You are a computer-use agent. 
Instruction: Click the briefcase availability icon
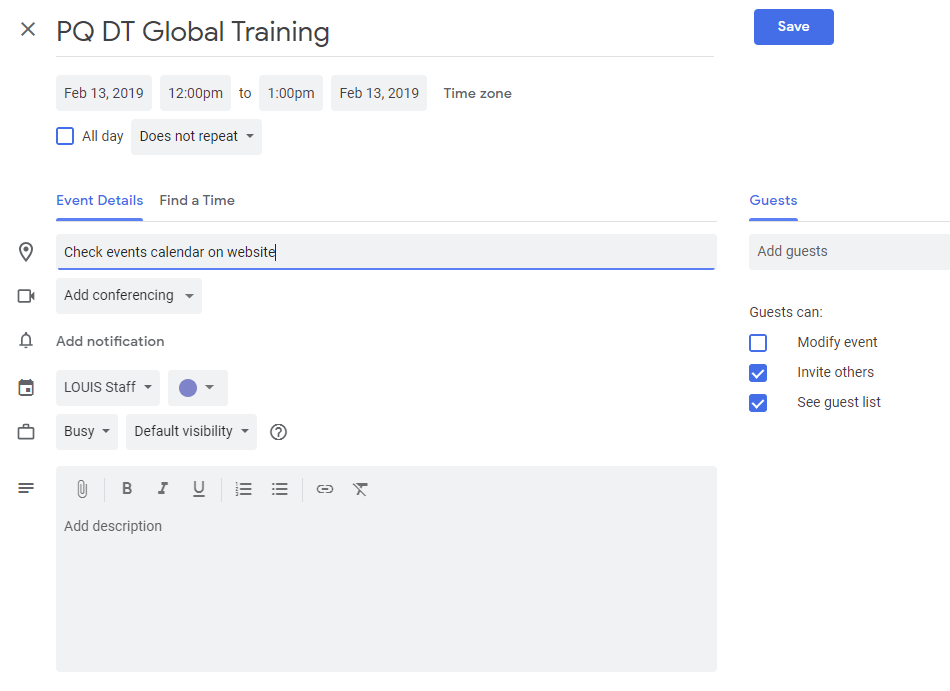pyautogui.click(x=26, y=432)
